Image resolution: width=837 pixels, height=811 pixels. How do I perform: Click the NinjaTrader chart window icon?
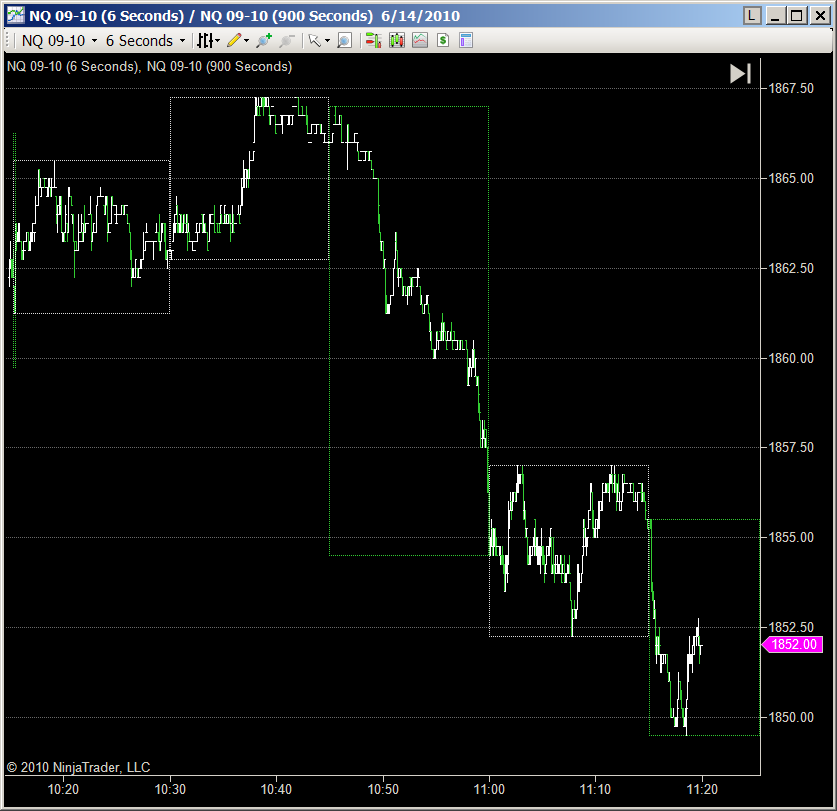click(x=15, y=15)
